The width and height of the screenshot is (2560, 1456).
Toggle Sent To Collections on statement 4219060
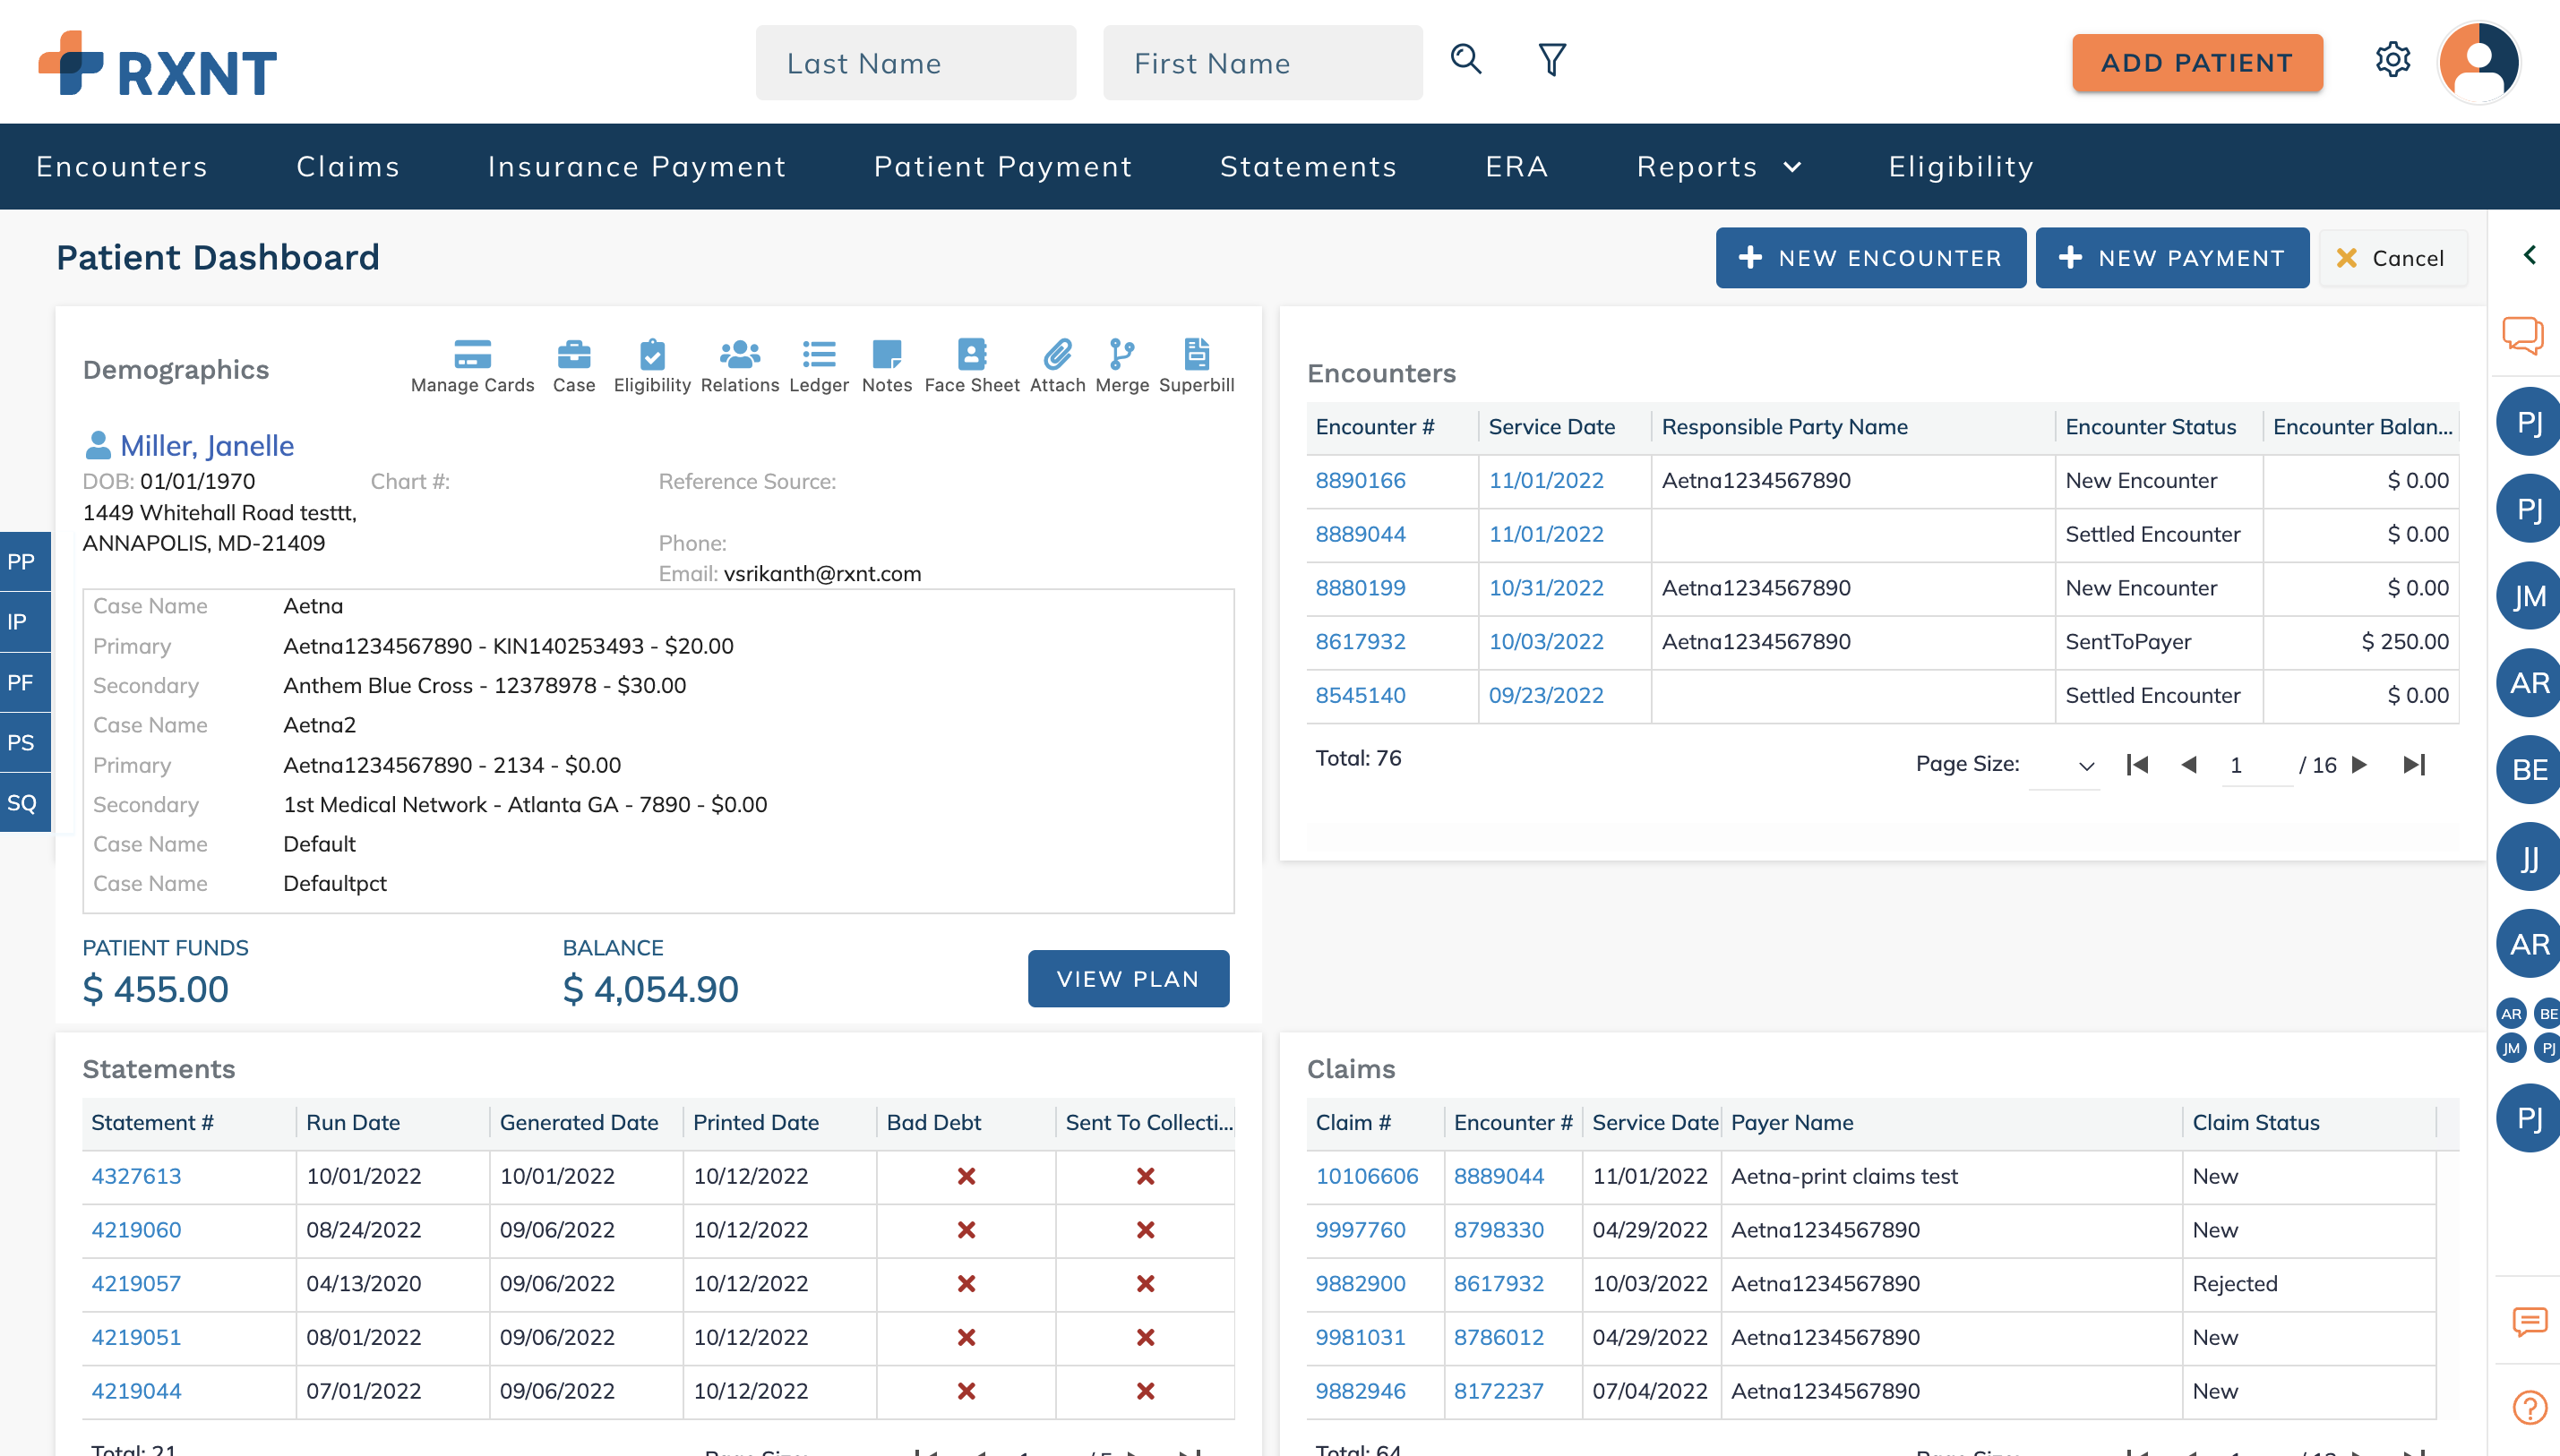[1146, 1230]
